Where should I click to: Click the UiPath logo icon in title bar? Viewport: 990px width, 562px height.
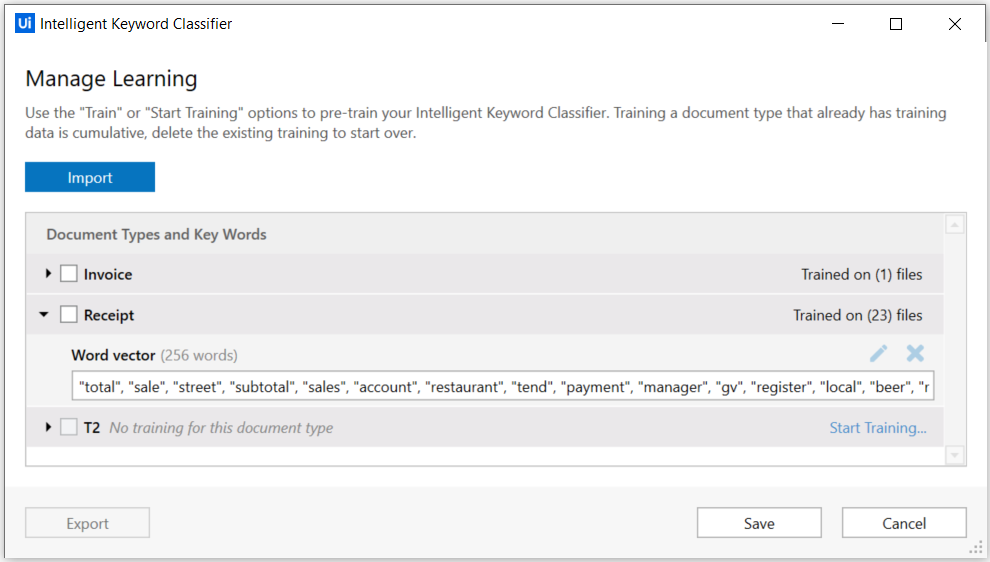25,23
